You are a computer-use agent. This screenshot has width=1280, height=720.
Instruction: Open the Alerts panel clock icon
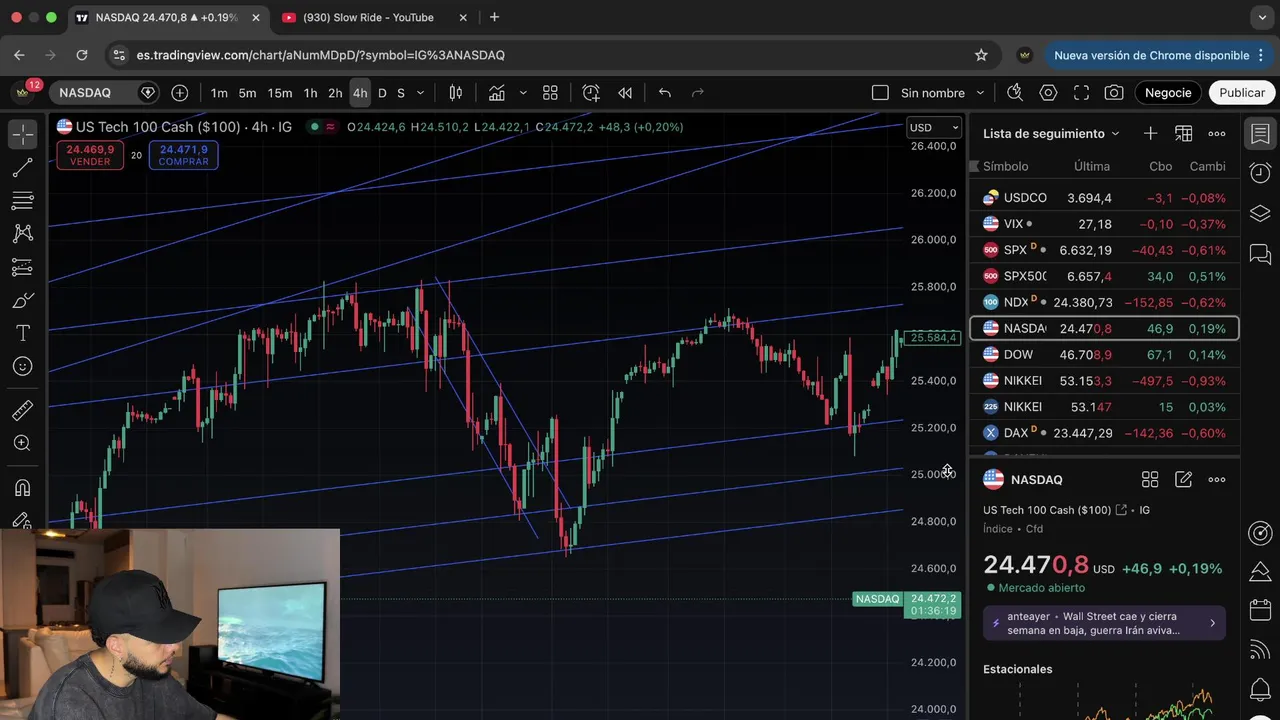pos(1260,173)
